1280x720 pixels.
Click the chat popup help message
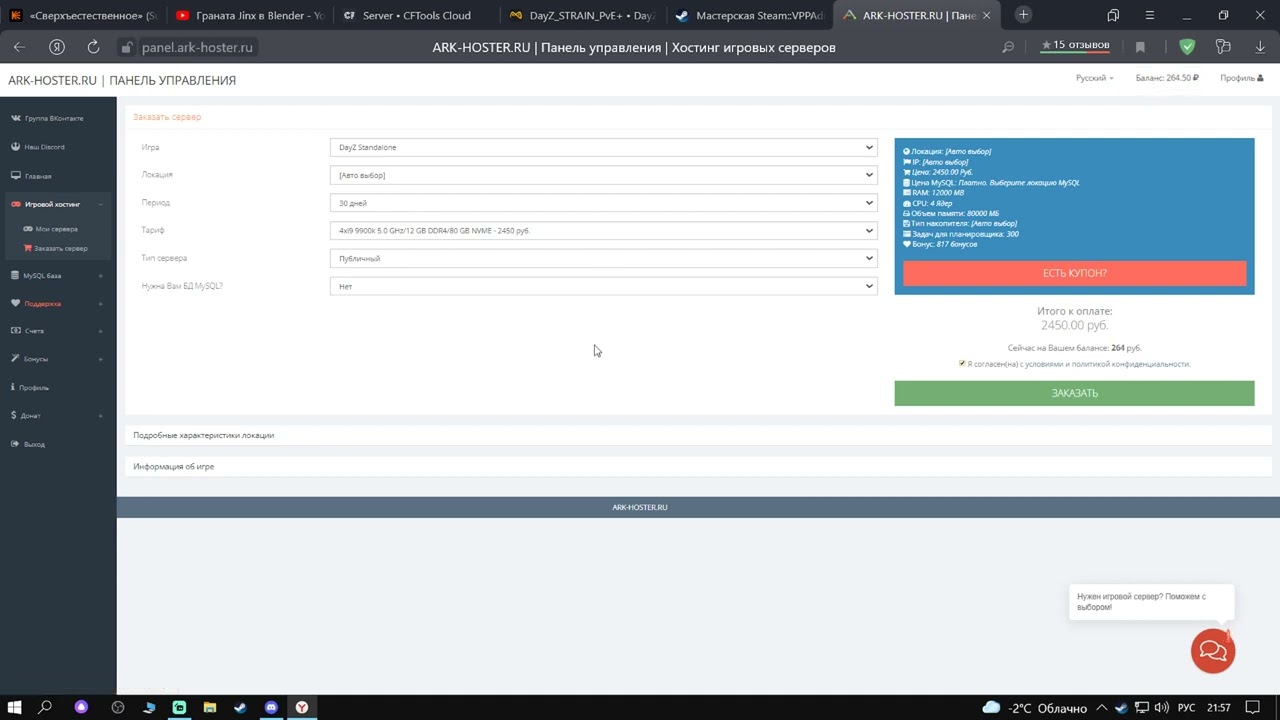coord(1151,602)
